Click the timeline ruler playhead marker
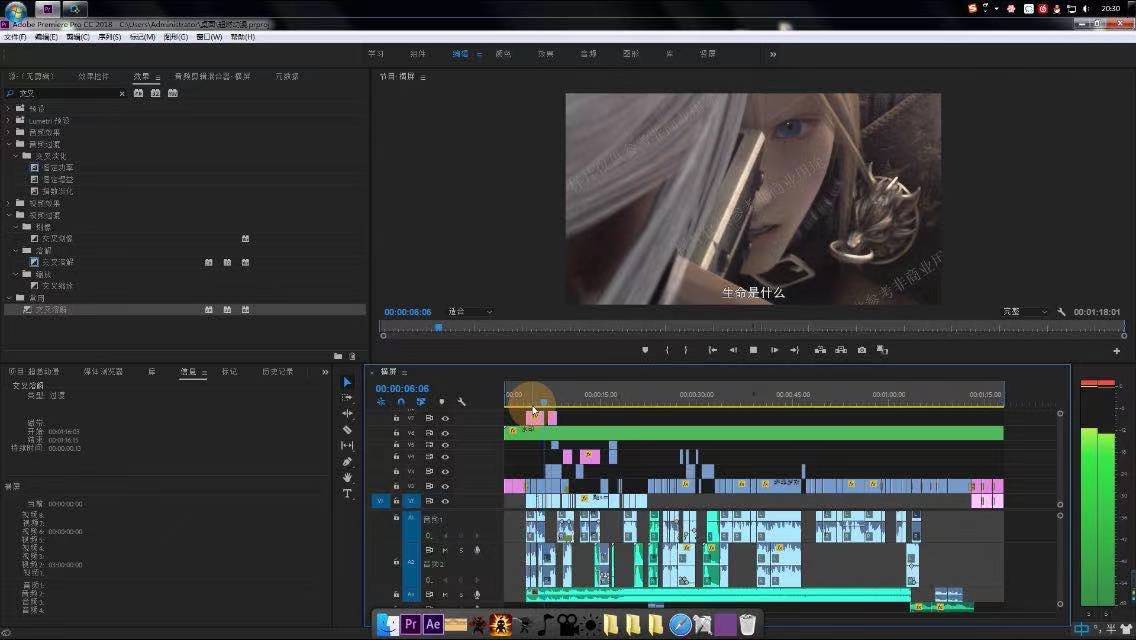The image size is (1136, 640). (x=543, y=402)
